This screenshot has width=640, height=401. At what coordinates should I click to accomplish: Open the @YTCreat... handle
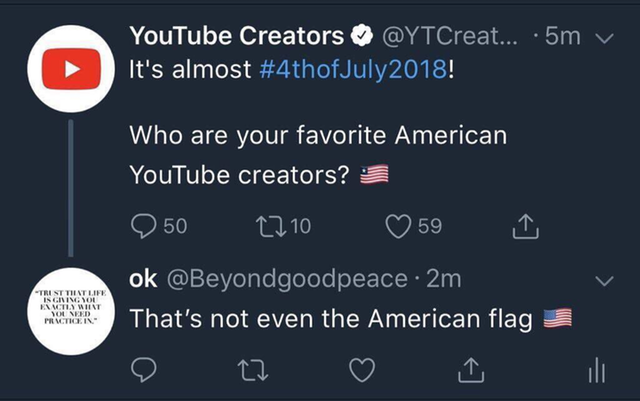pyautogui.click(x=450, y=36)
